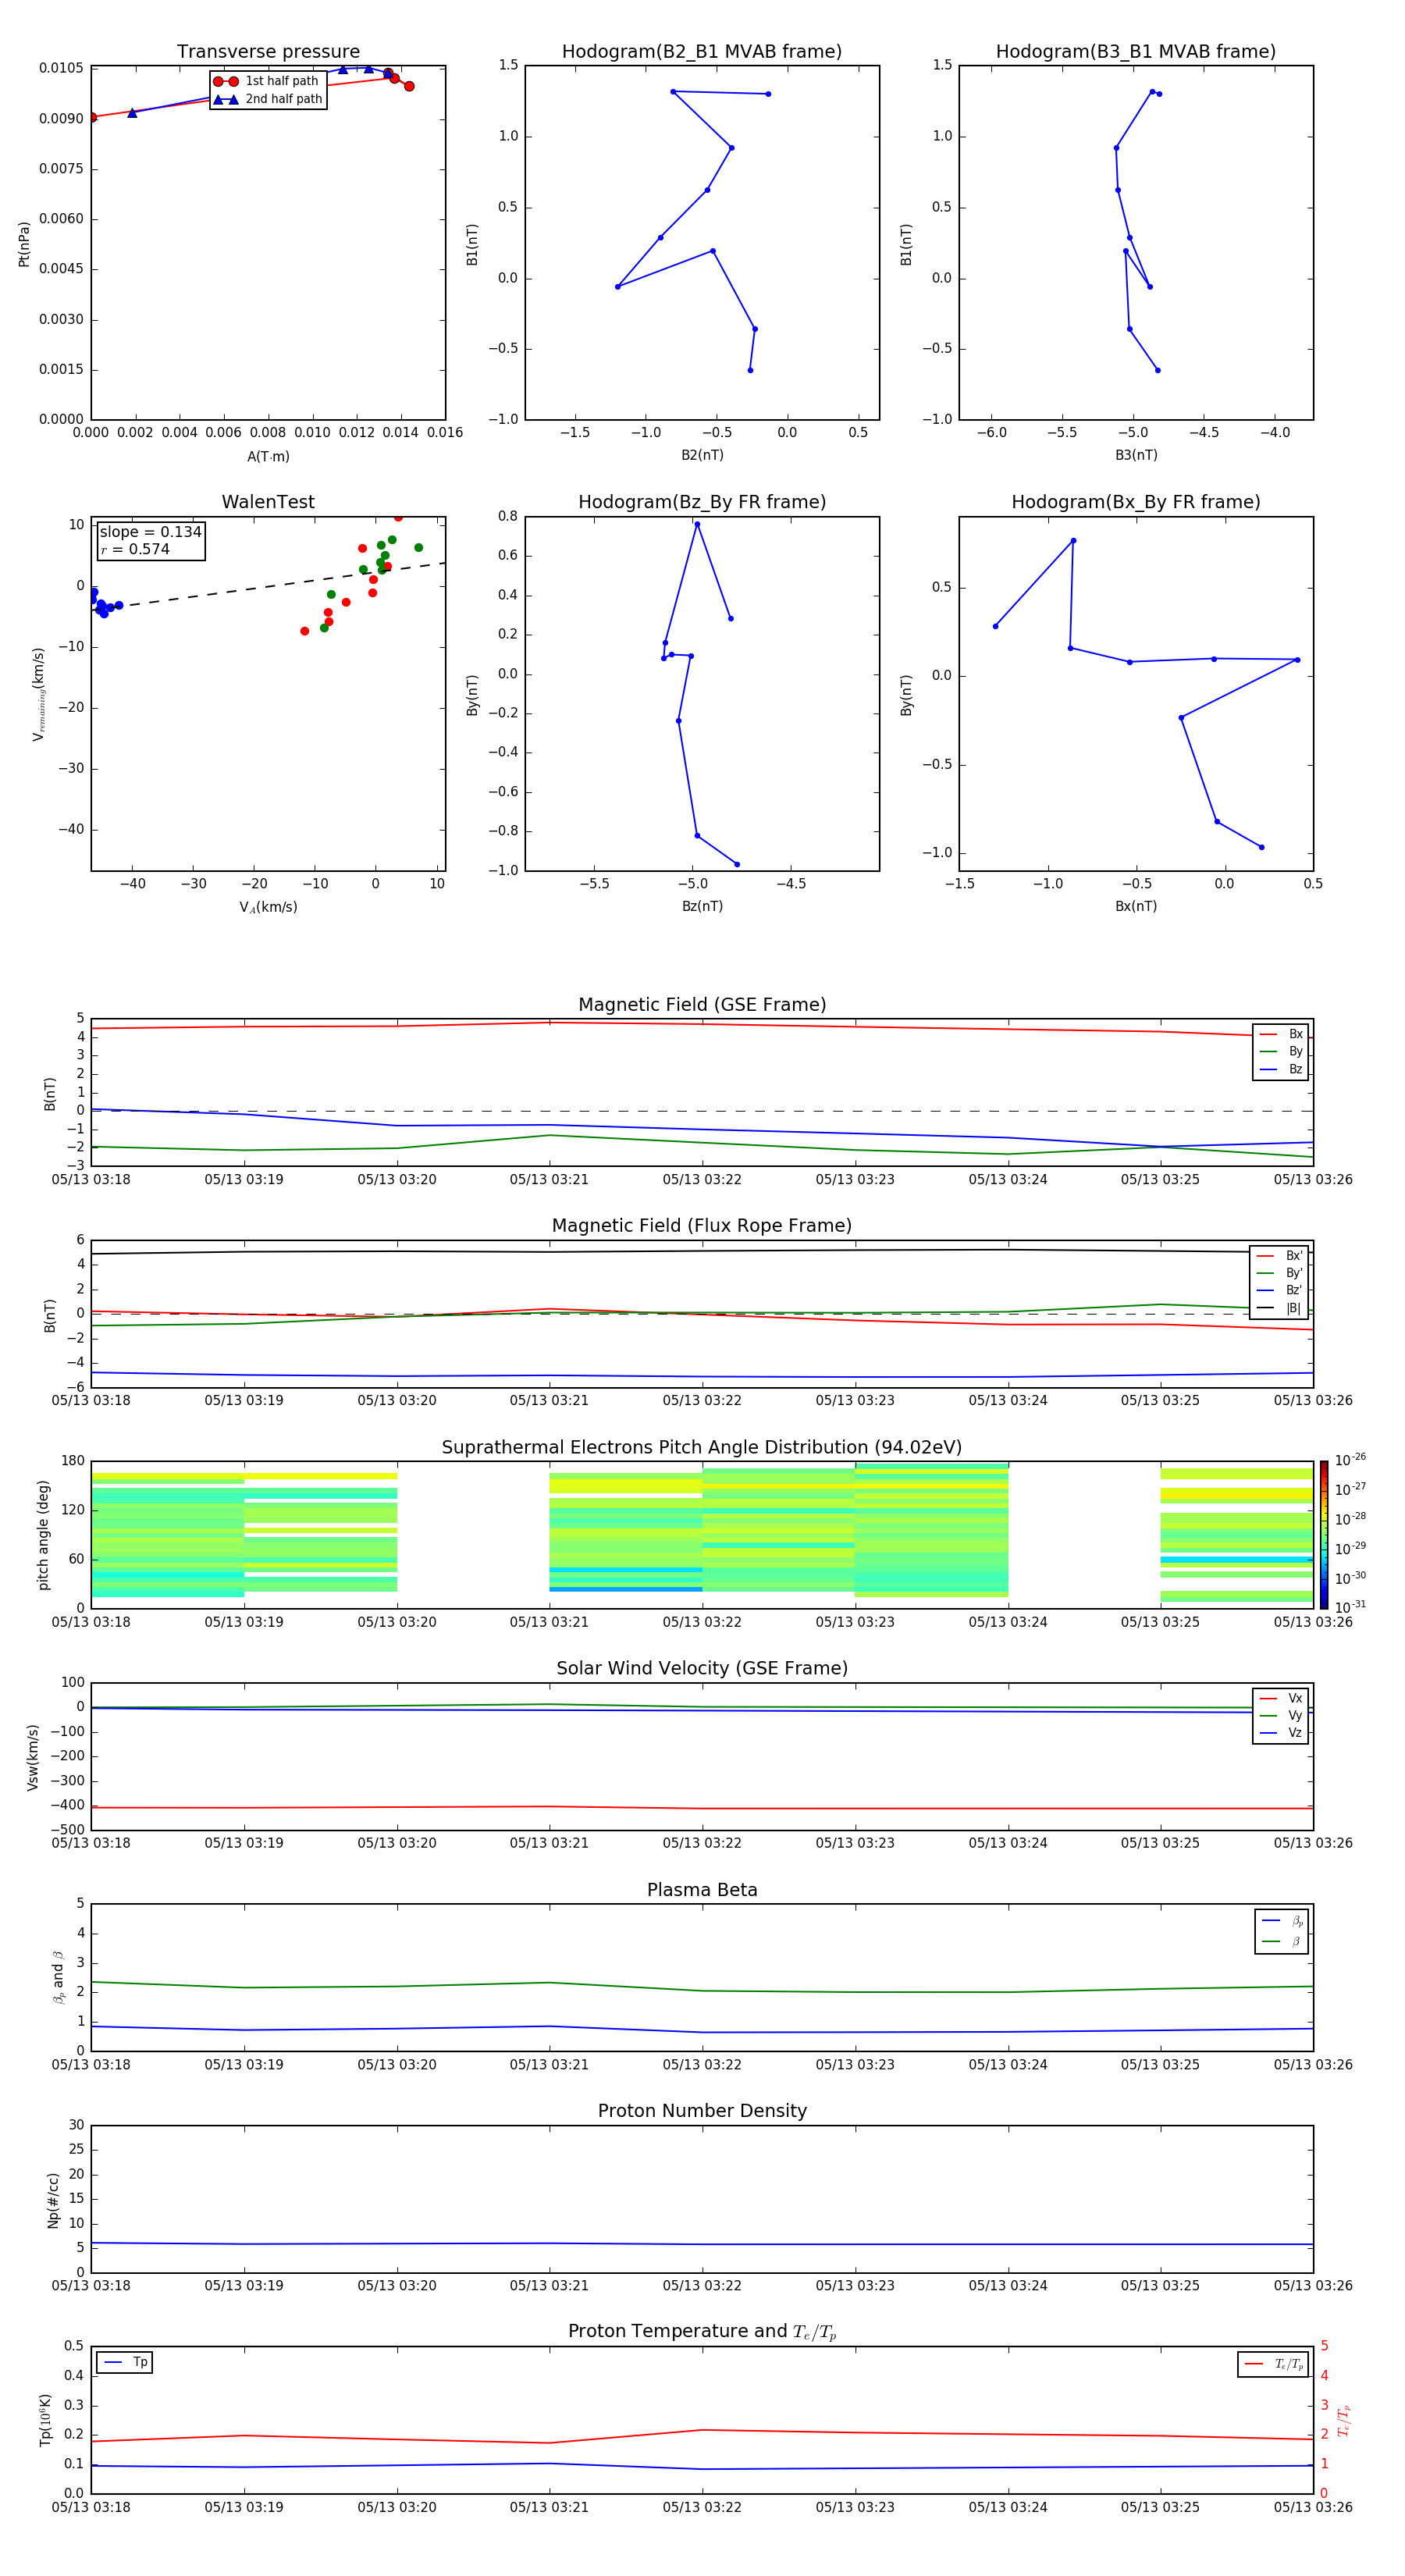Click the "Hodogram(B2_B1 MVAB frame)" title
Viewport: 1405px width, 2576px height.
pos(702,52)
